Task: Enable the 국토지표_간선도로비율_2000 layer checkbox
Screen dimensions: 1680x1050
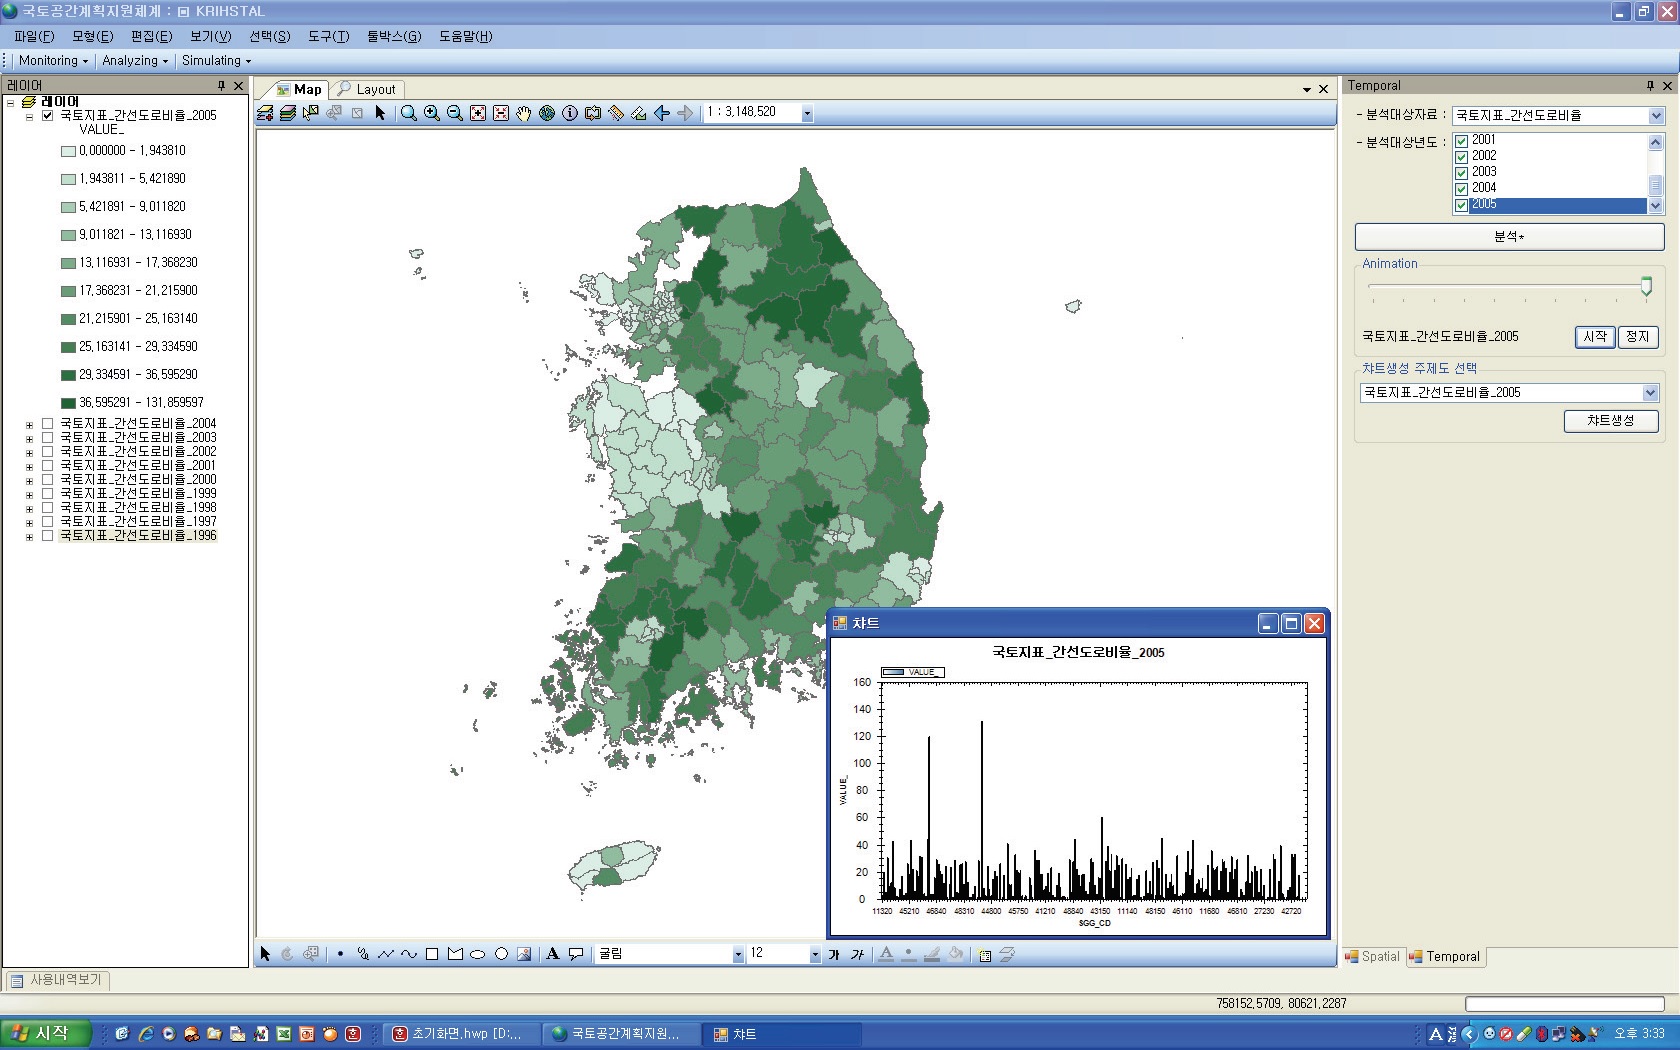Action: (x=47, y=480)
